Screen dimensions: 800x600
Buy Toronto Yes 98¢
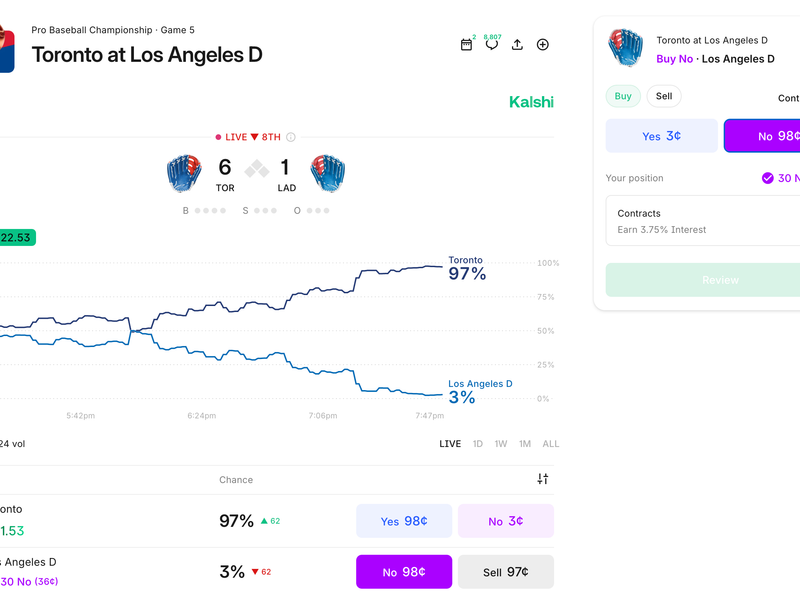404,521
